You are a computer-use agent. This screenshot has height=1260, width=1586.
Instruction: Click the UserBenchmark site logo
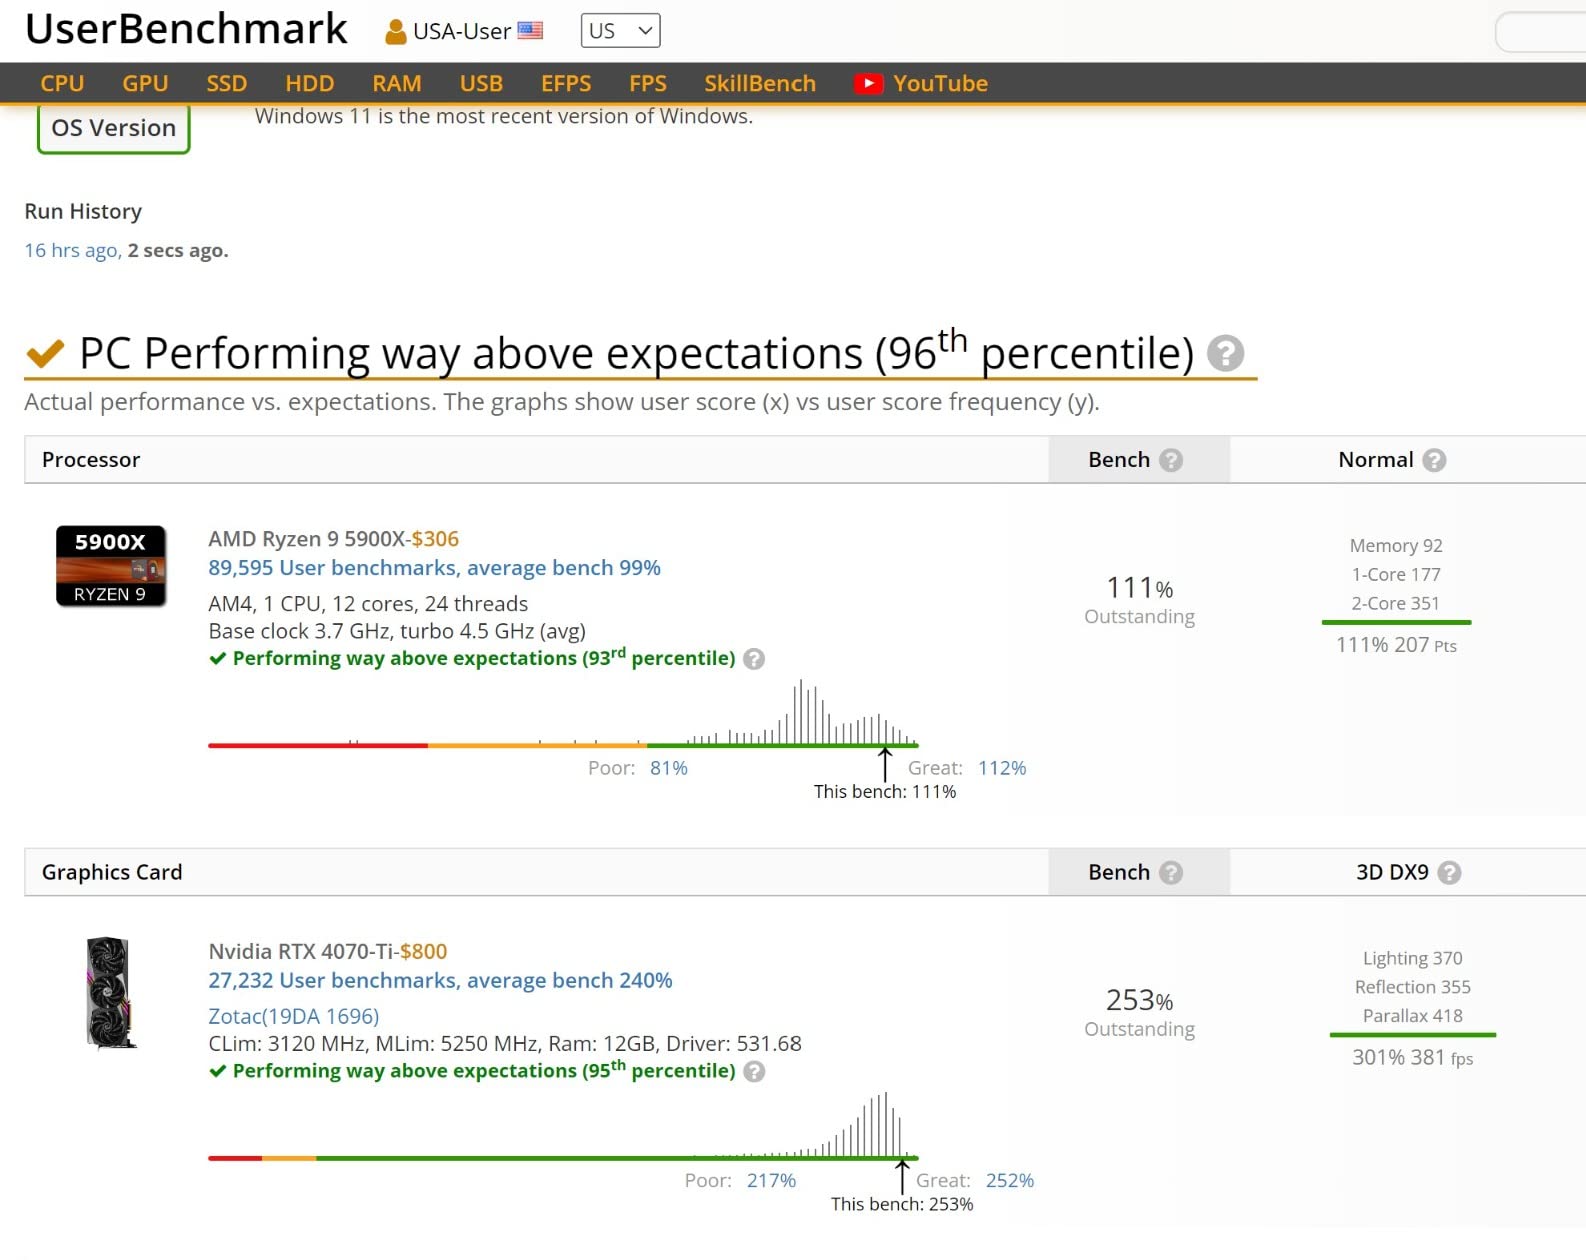(186, 29)
